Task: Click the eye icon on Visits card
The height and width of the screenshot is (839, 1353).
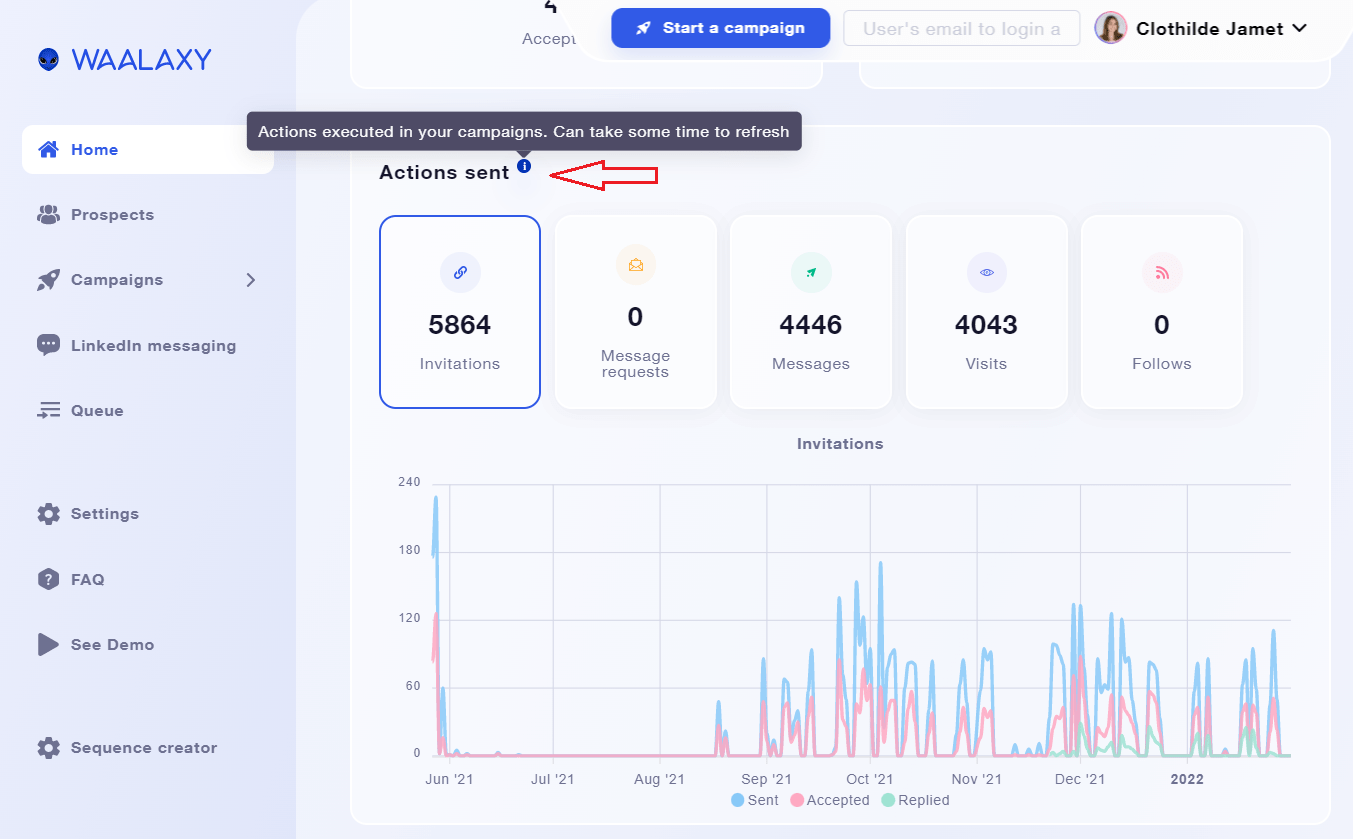Action: pyautogui.click(x=987, y=272)
